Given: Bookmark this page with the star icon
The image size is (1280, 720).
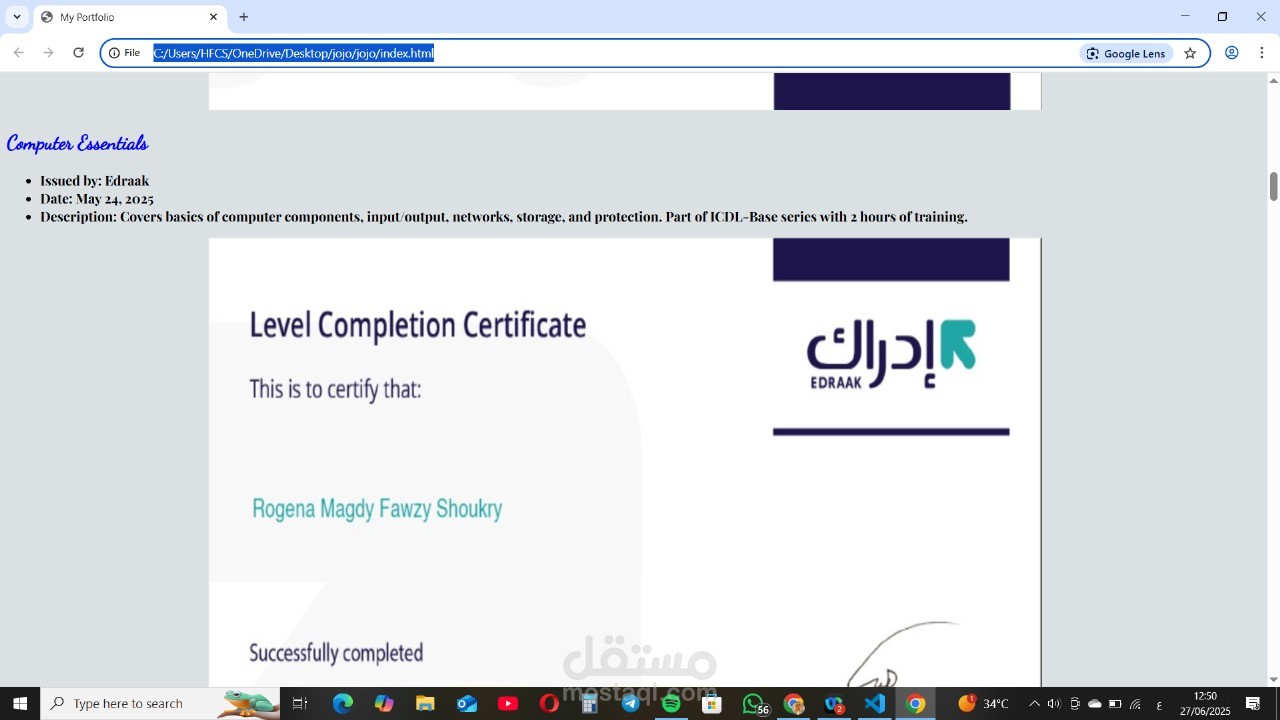Looking at the screenshot, I should 1190,53.
